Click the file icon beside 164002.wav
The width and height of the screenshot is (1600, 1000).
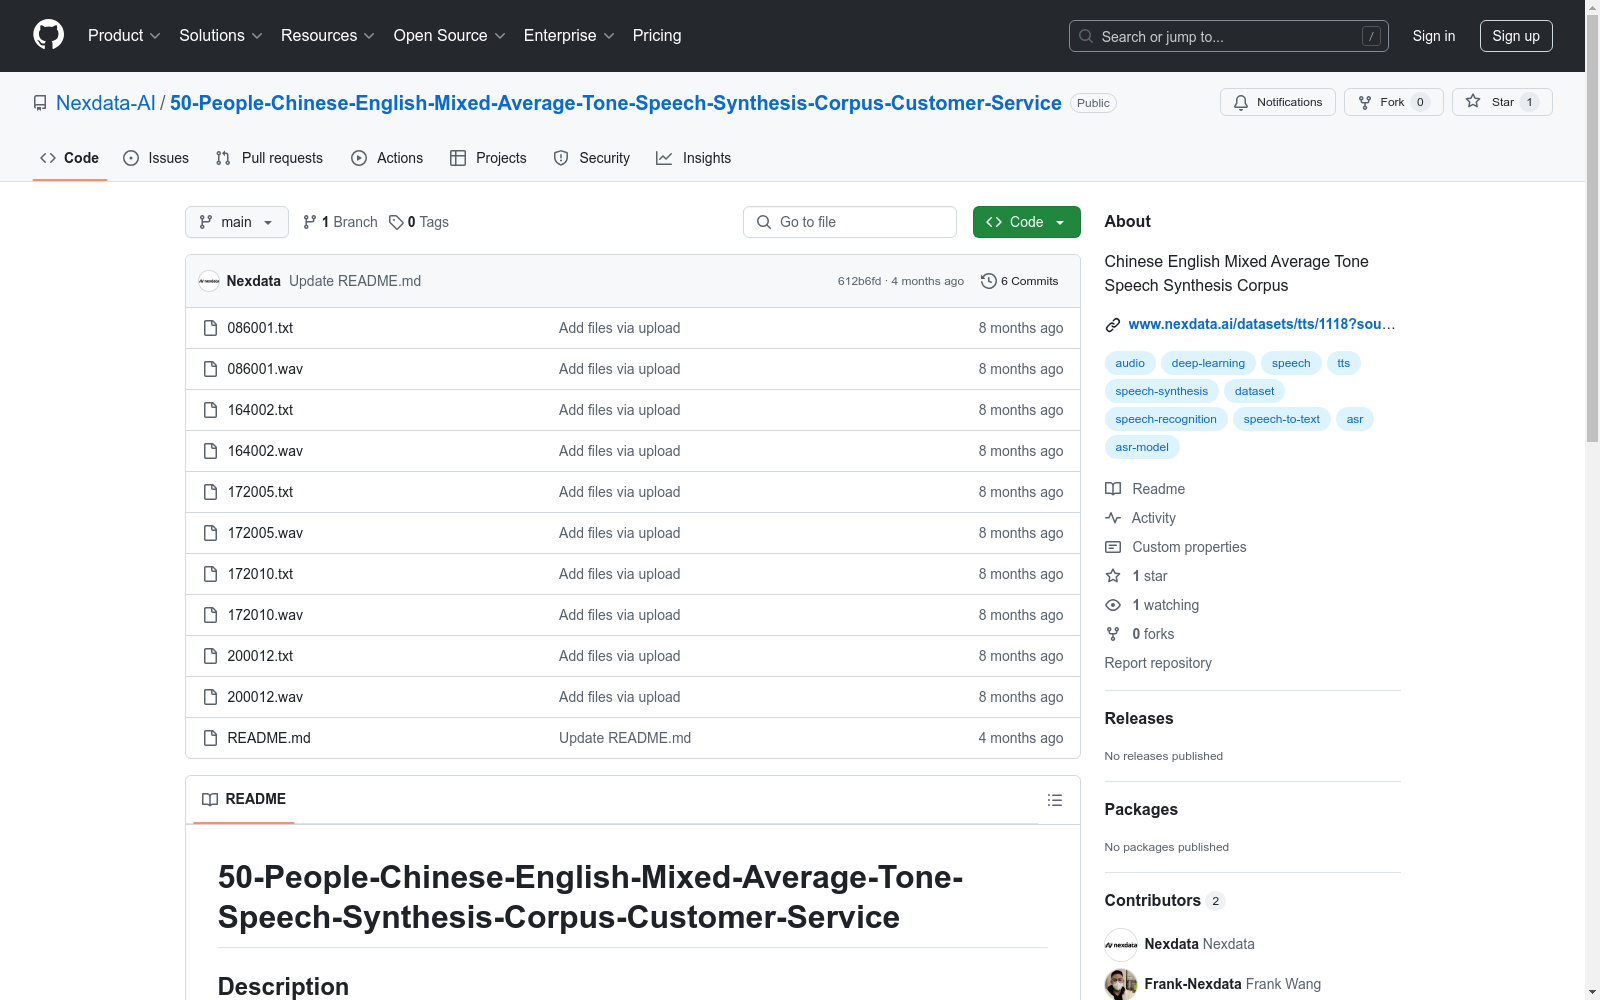click(x=210, y=451)
